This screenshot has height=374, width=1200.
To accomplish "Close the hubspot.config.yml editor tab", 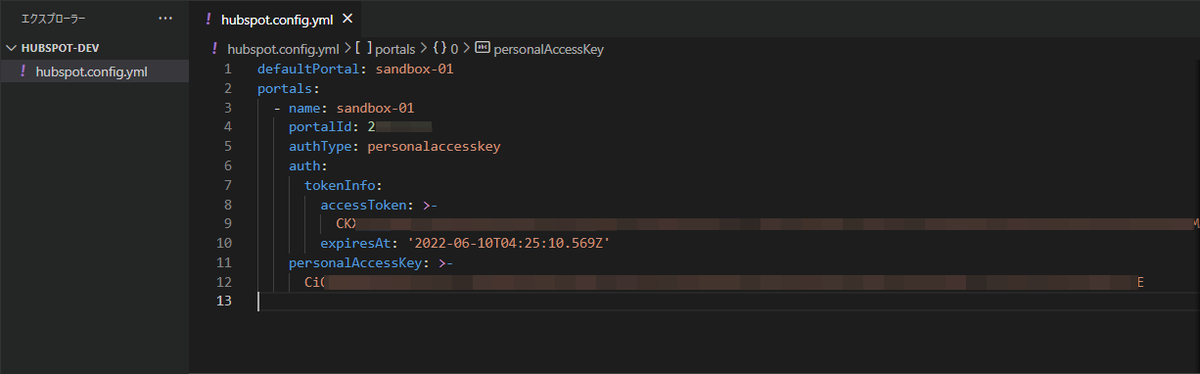I will pyautogui.click(x=347, y=19).
